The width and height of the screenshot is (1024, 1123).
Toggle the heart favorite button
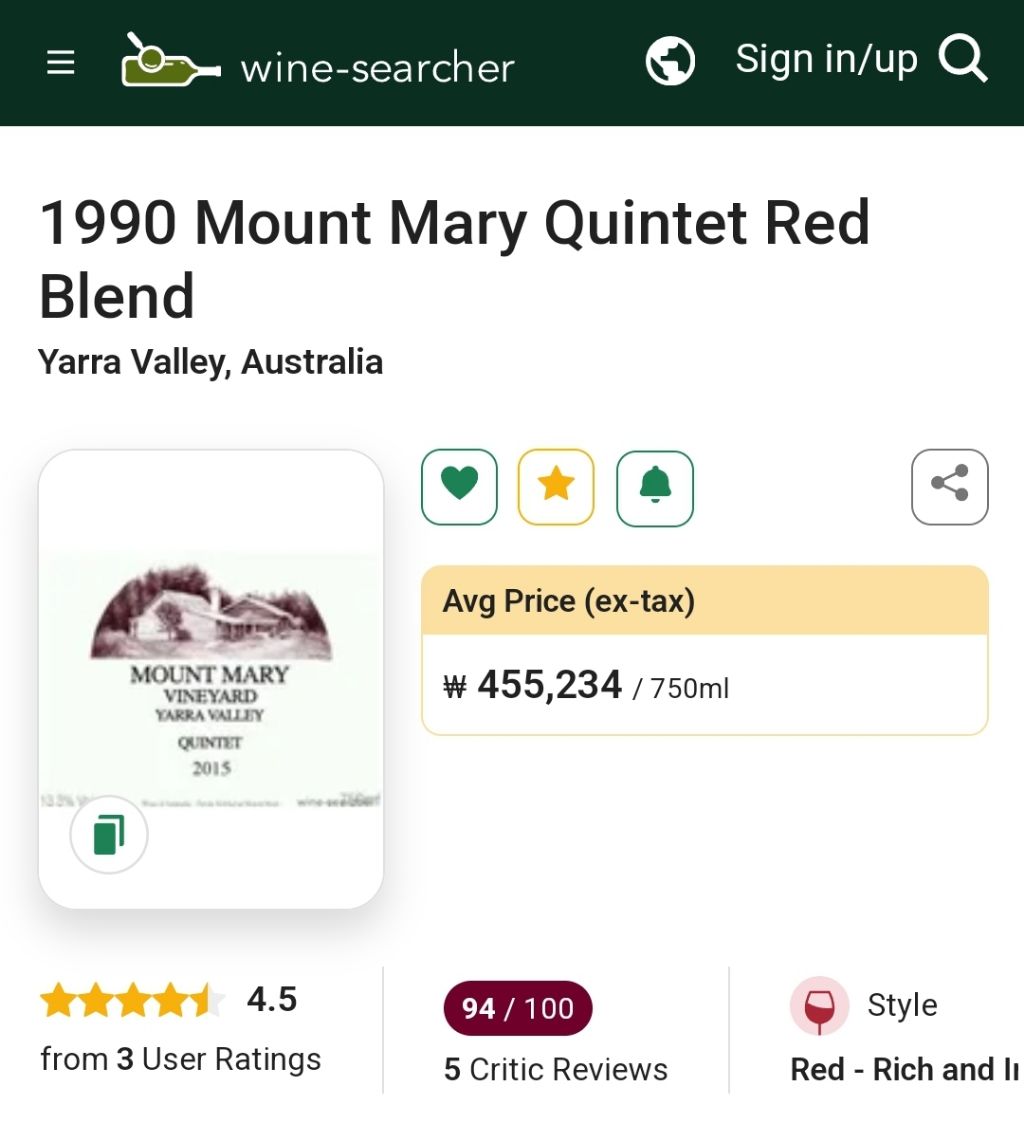[459, 487]
